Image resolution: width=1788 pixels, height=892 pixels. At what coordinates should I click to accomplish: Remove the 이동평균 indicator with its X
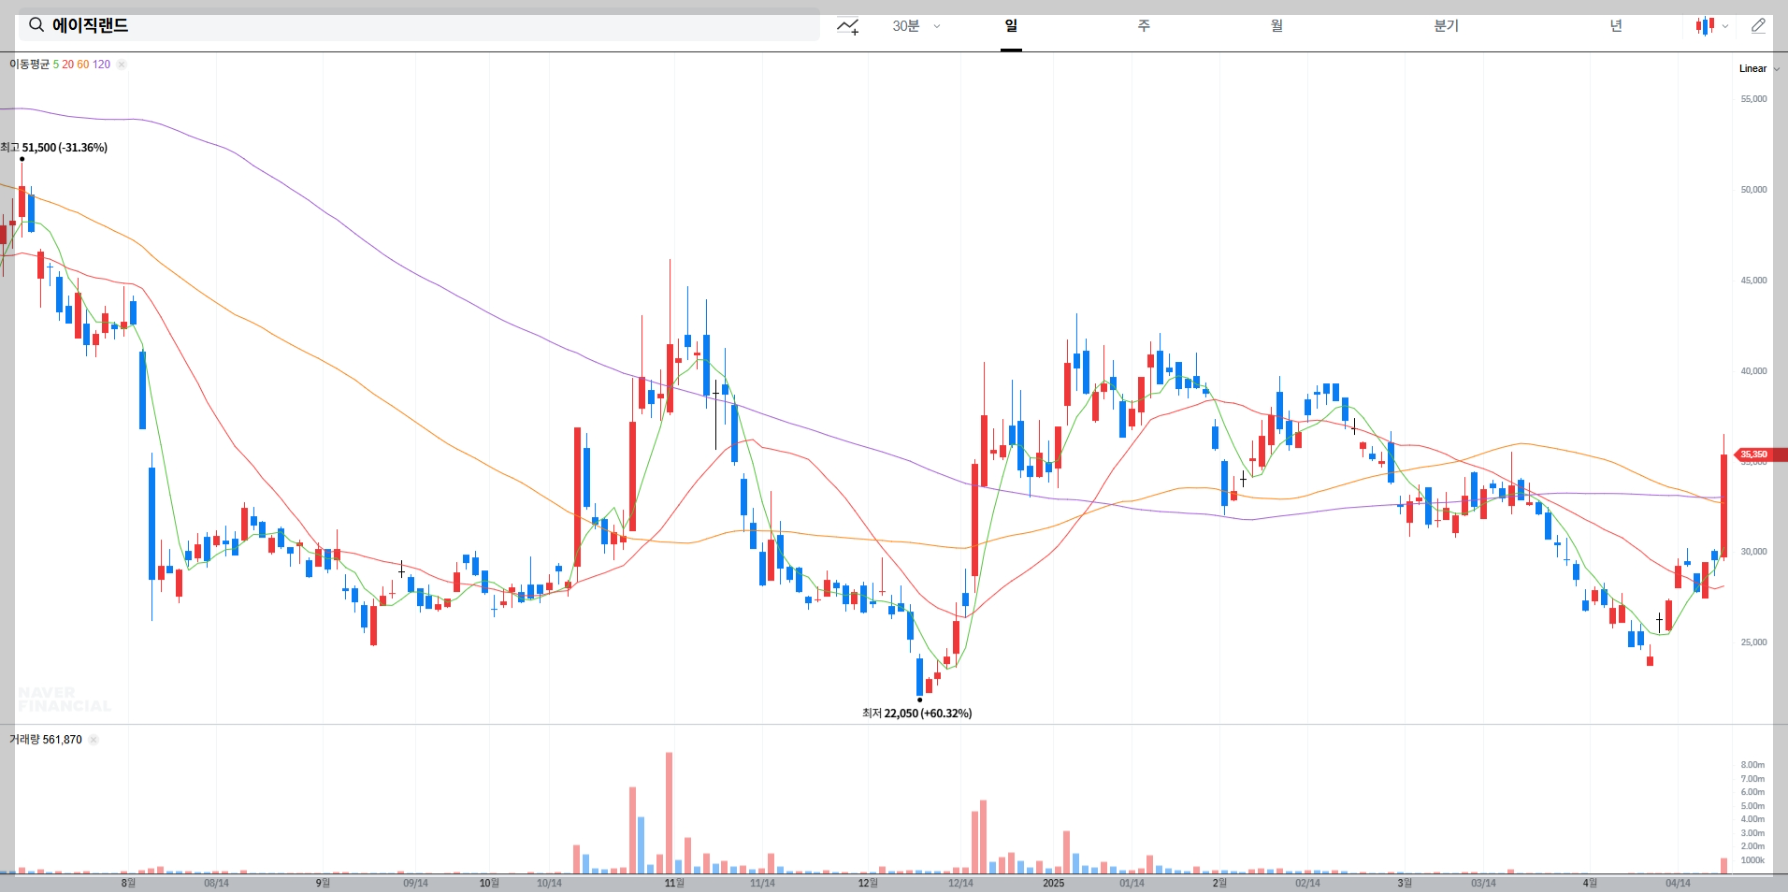[121, 64]
